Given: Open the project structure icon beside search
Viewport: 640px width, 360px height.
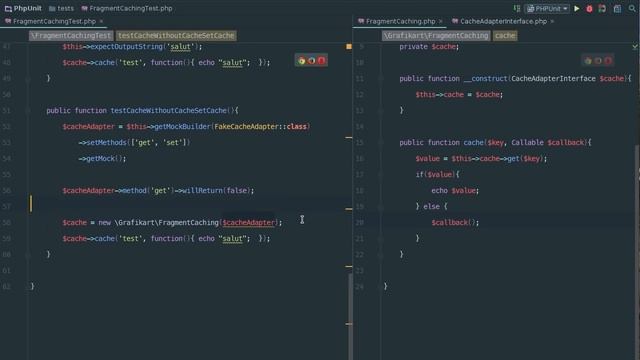Looking at the screenshot, I should pos(617,9).
